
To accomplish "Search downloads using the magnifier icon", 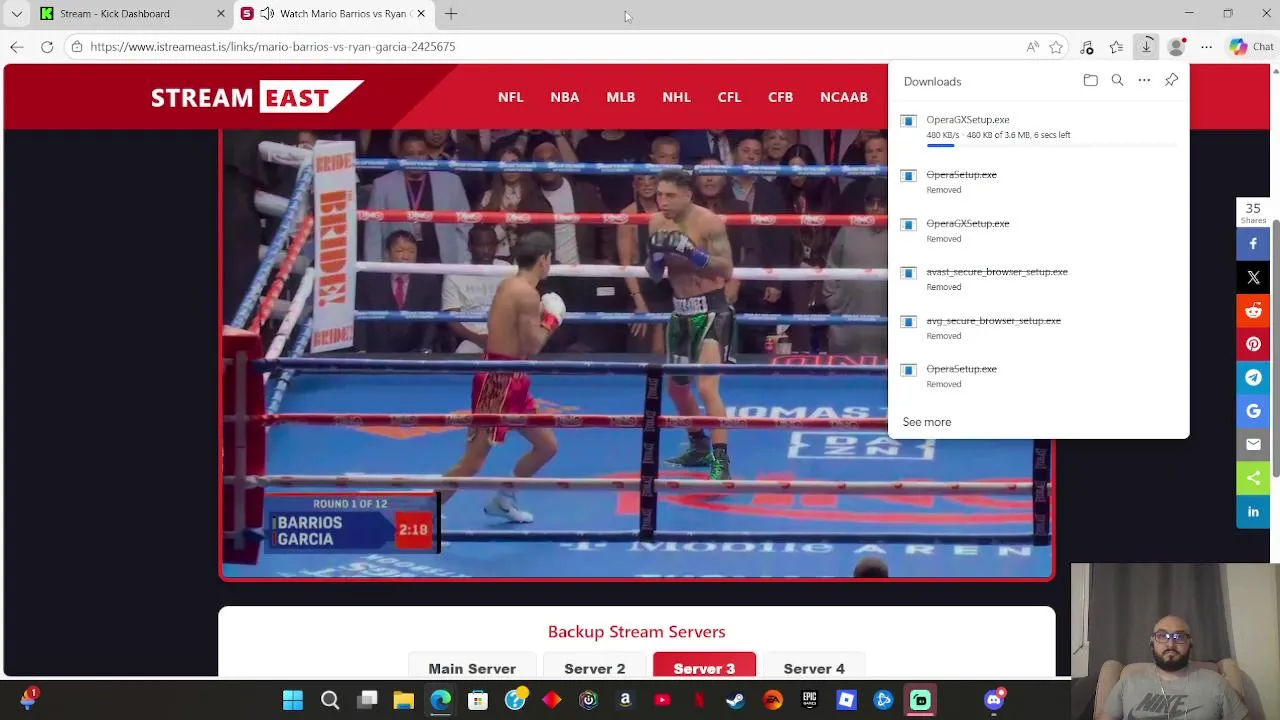I will click(1118, 81).
